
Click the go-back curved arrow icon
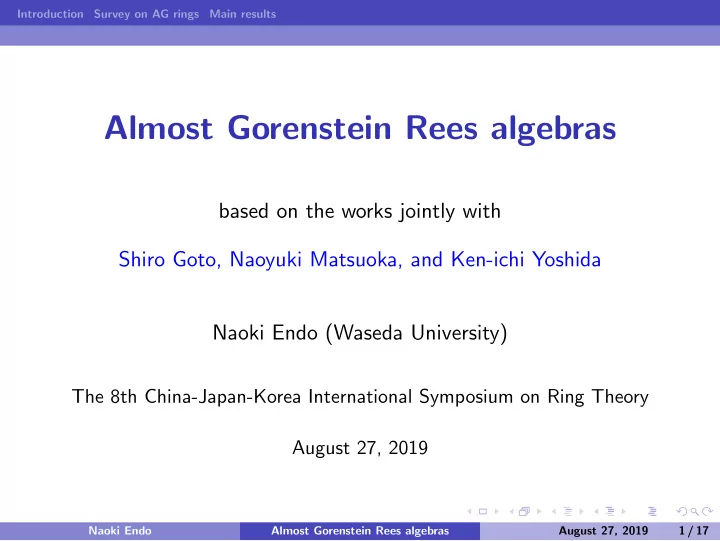pos(682,511)
